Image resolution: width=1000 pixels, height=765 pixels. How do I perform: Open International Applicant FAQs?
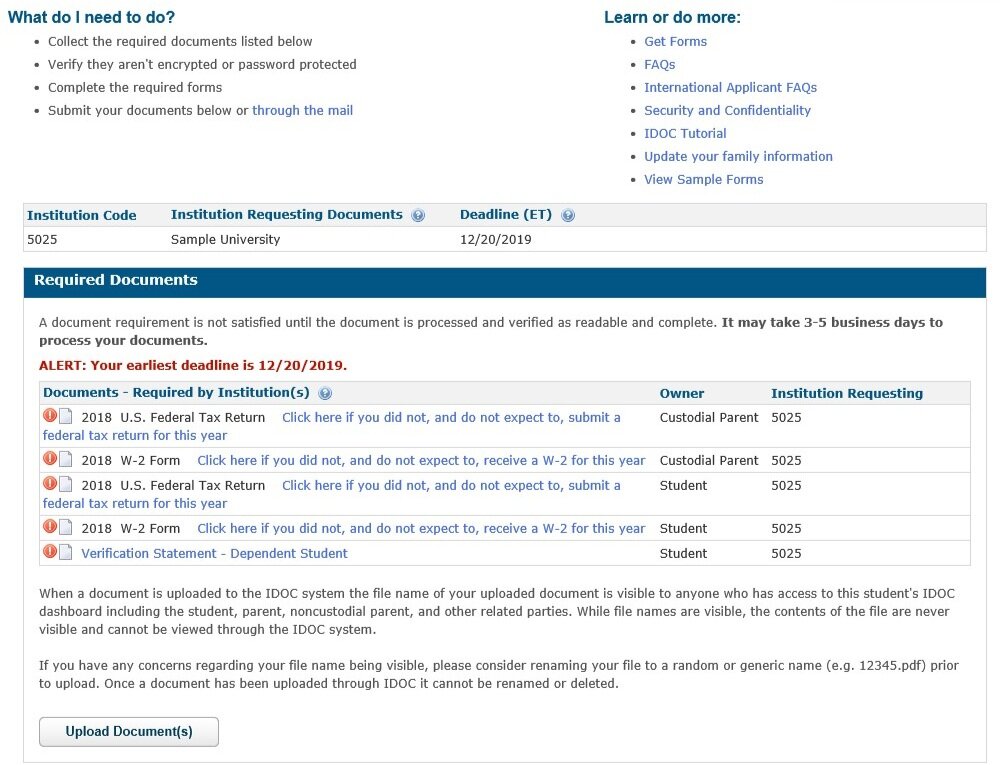point(730,87)
